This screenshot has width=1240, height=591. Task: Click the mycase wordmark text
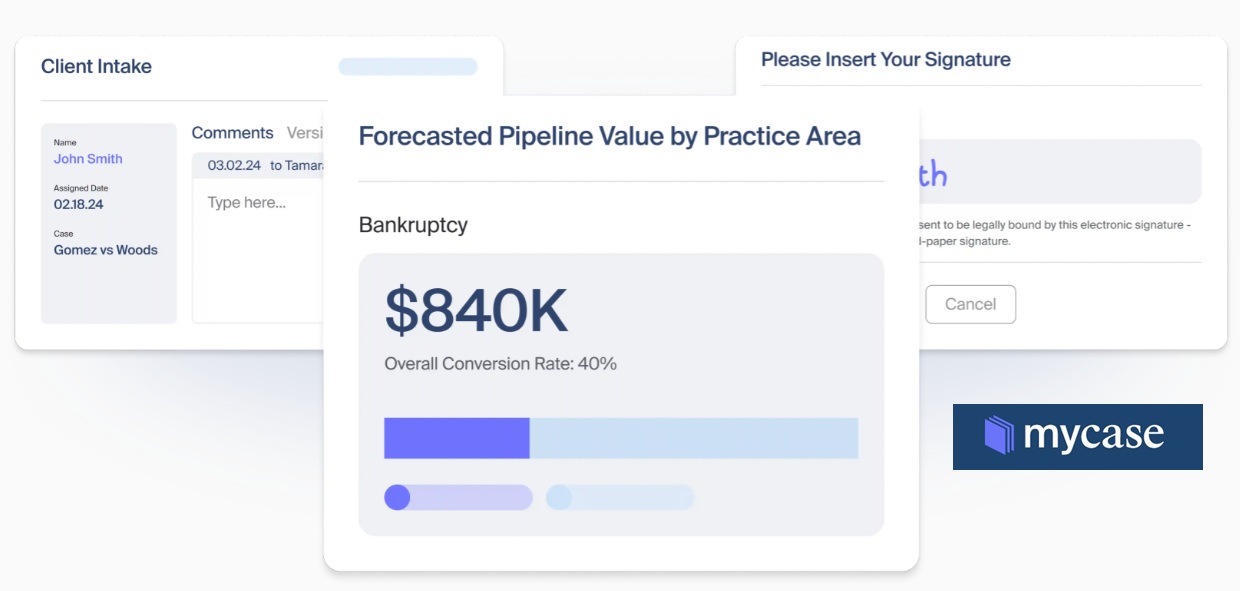(1093, 436)
